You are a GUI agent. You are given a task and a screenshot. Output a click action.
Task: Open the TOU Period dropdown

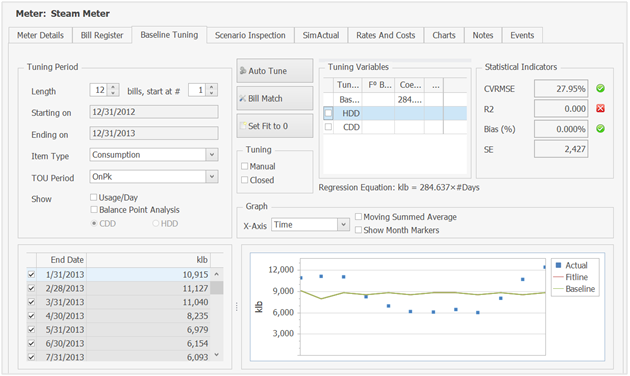click(x=212, y=177)
